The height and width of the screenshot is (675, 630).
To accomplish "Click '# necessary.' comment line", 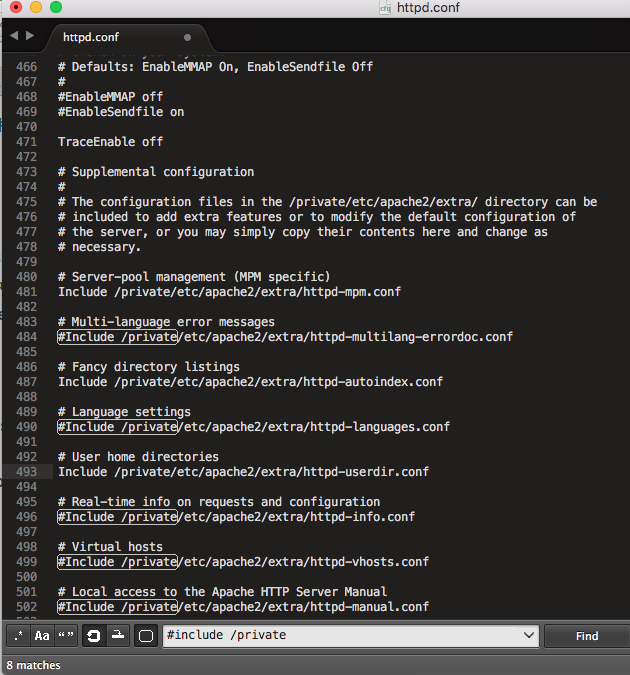I will click(99, 247).
